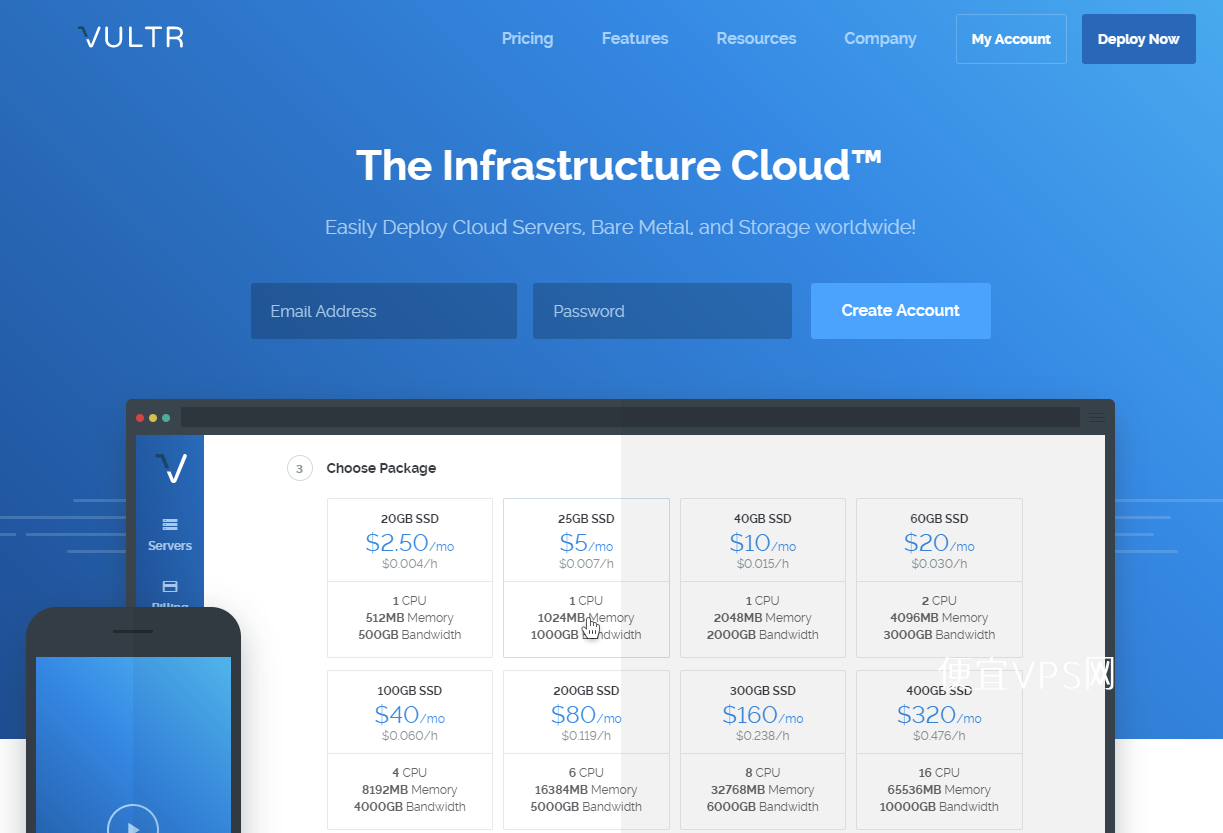Click the "$80/mo" price text
Screen dimensions: 1223x833
click(x=586, y=715)
